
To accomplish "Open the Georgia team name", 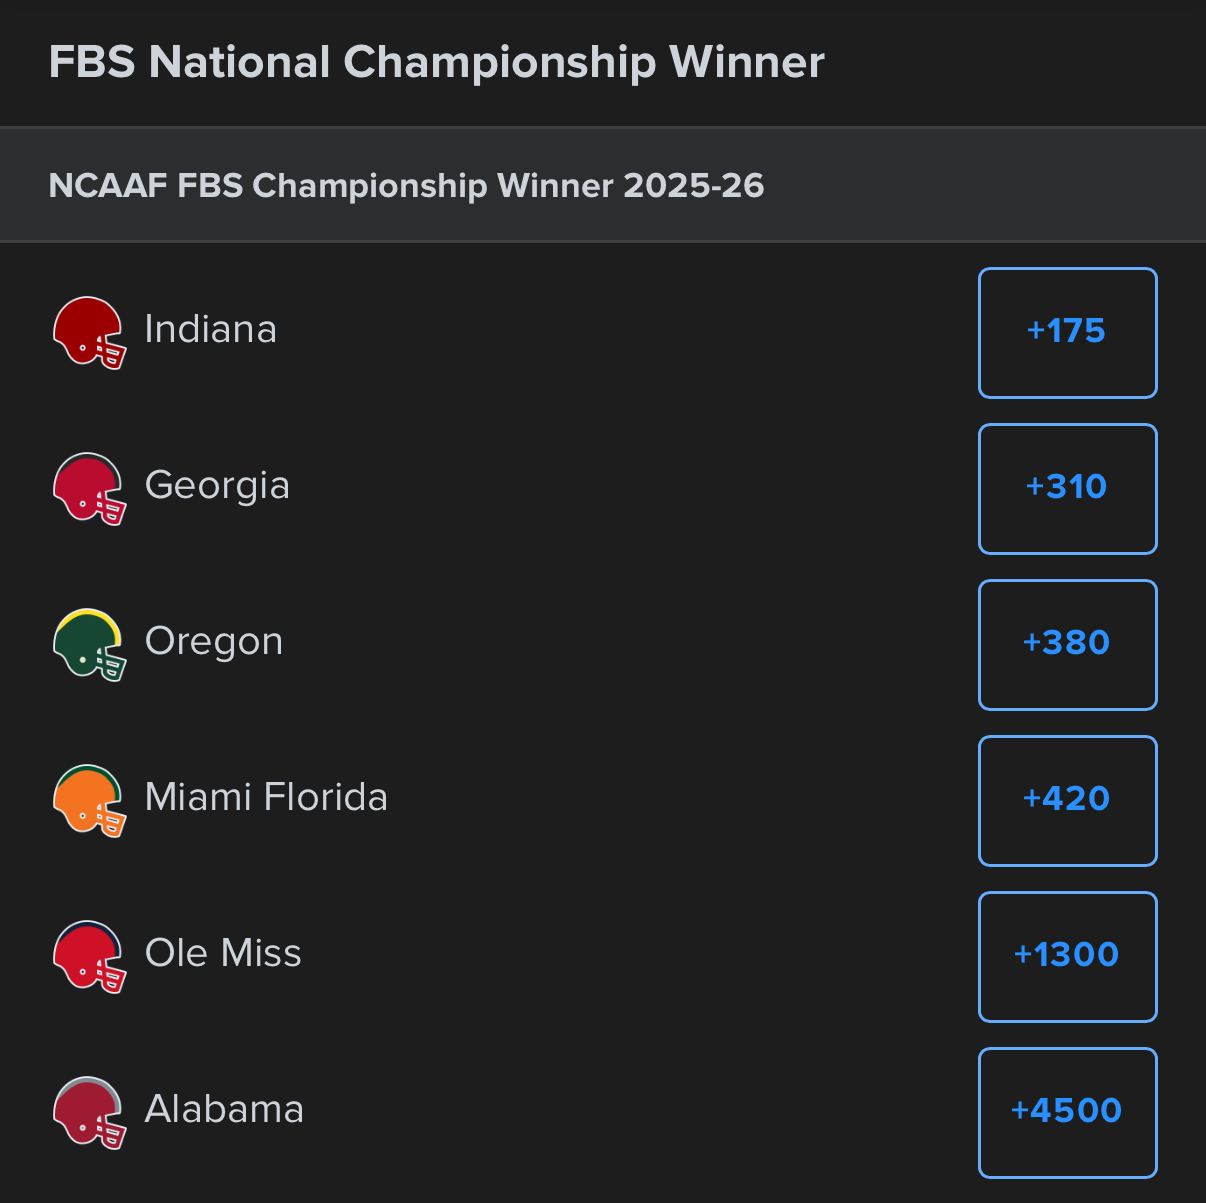I will coord(217,486).
